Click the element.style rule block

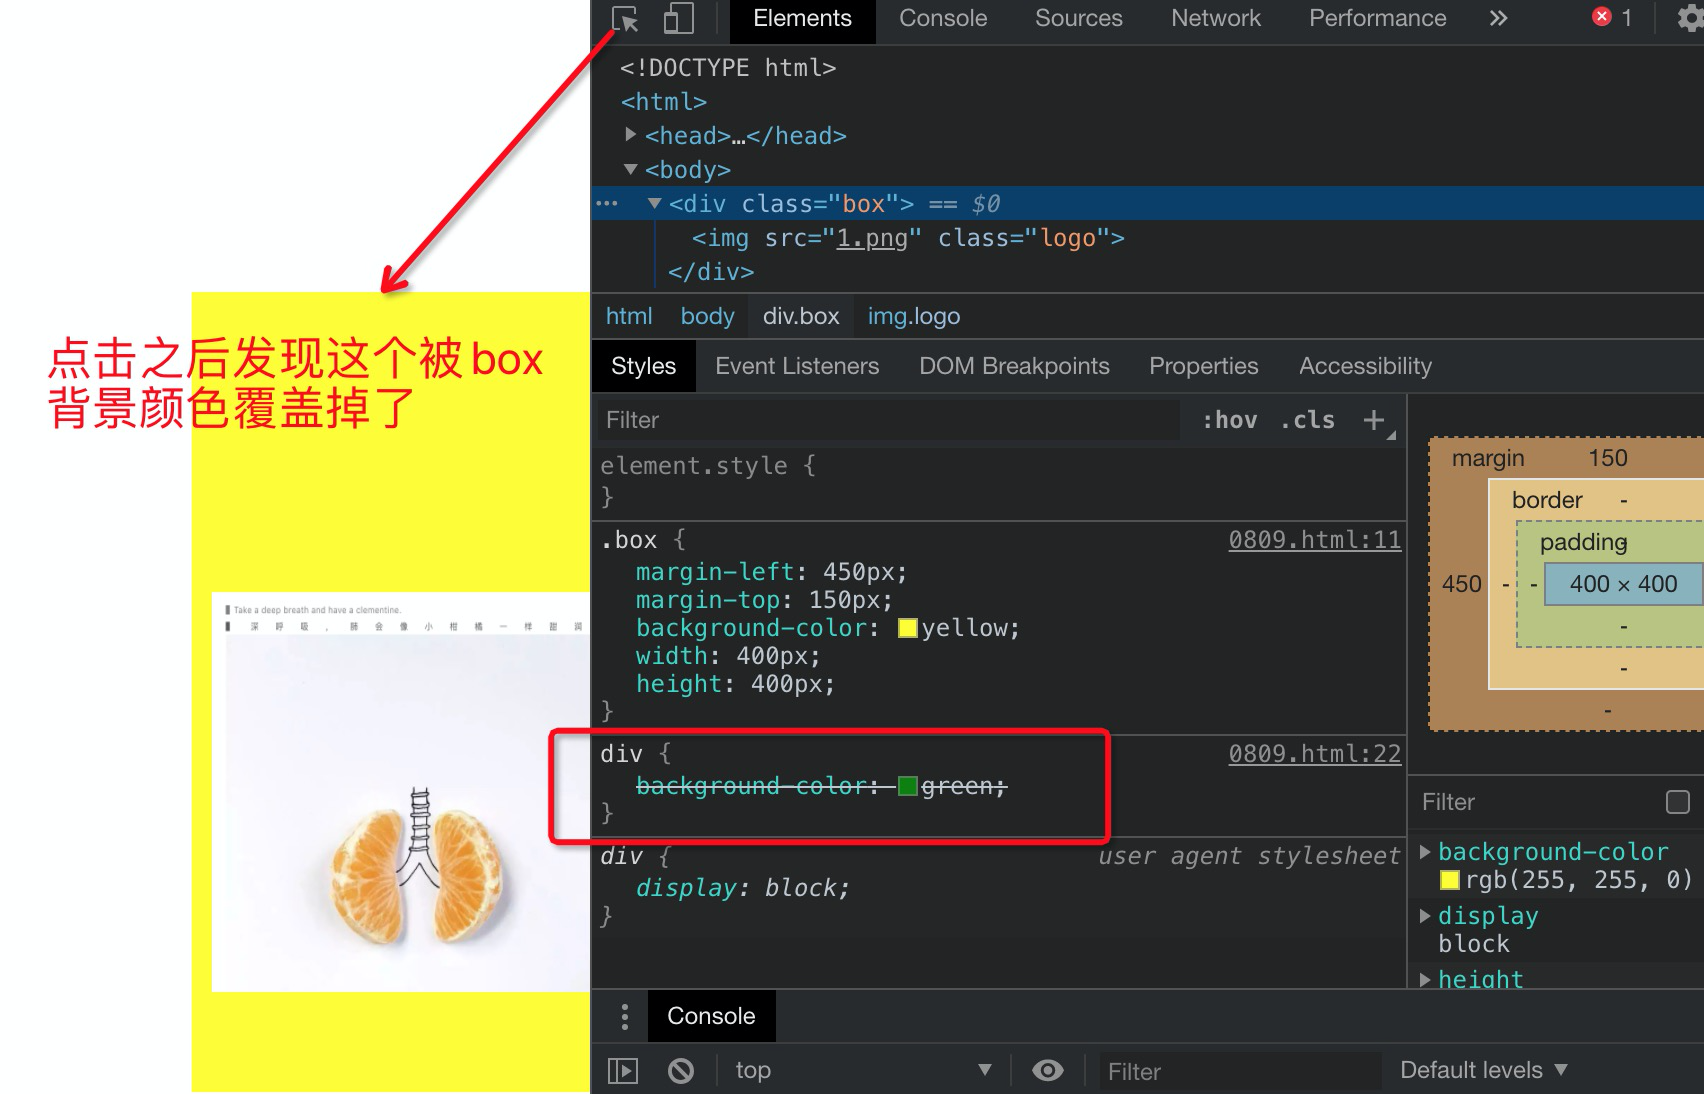pyautogui.click(x=998, y=481)
